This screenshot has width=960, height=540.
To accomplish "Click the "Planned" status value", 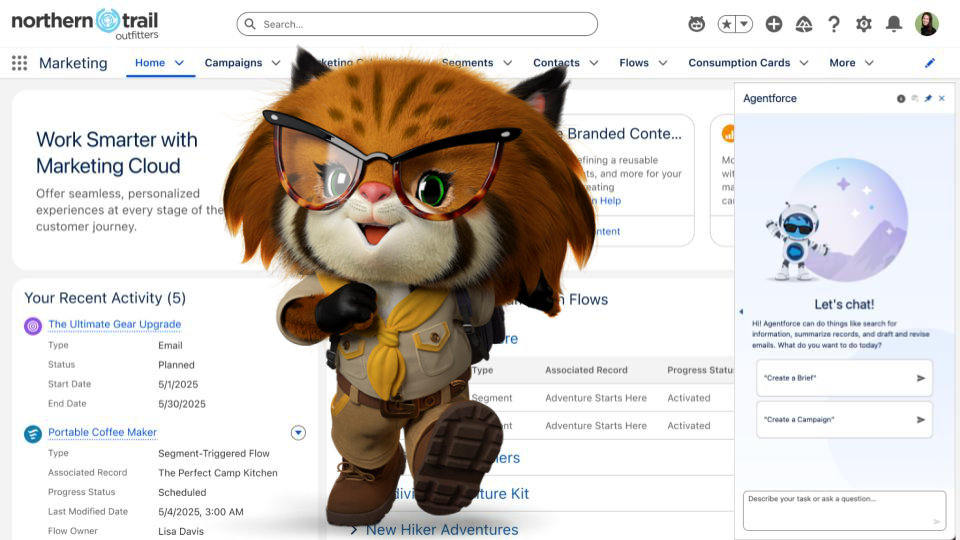I will tap(176, 365).
